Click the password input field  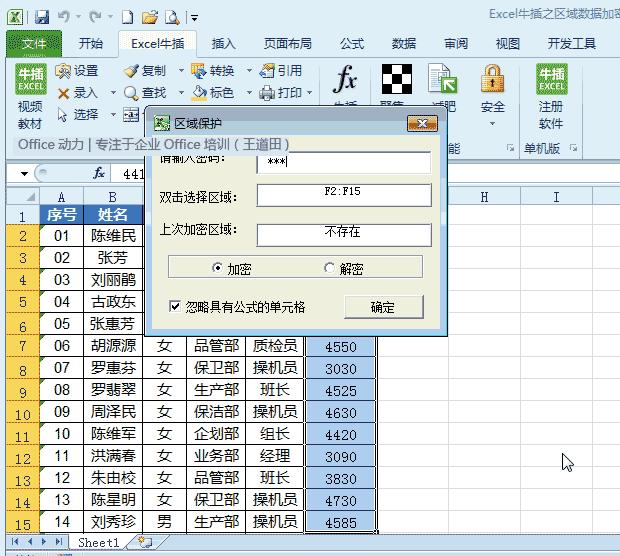point(344,162)
